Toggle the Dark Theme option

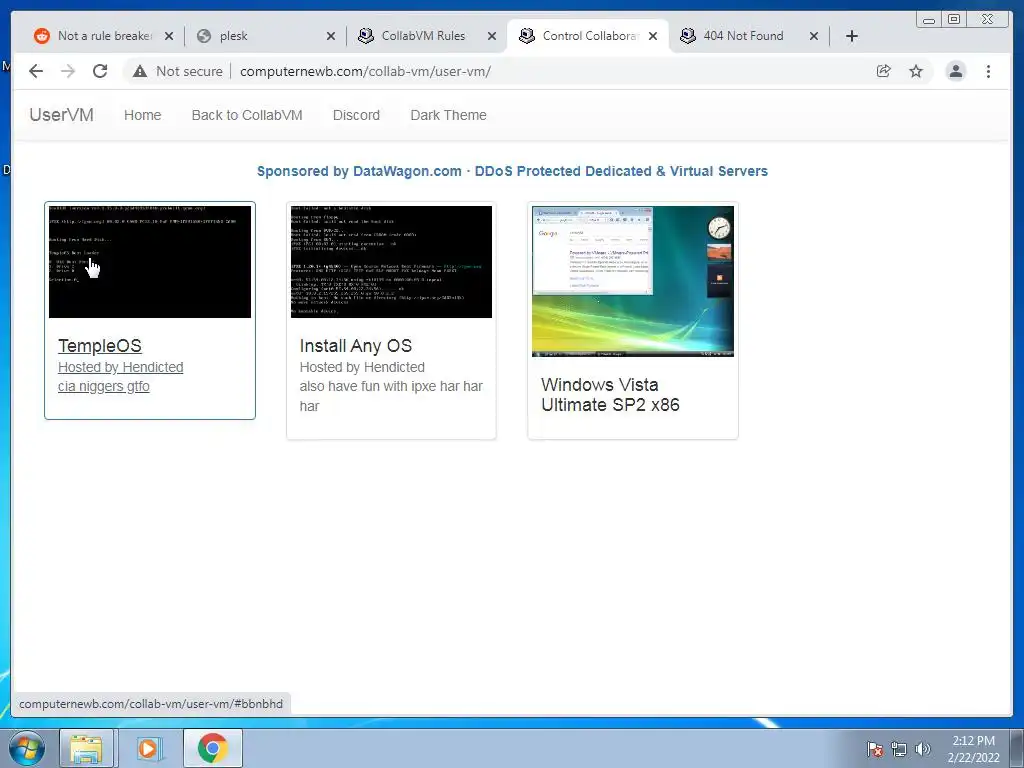tap(448, 115)
